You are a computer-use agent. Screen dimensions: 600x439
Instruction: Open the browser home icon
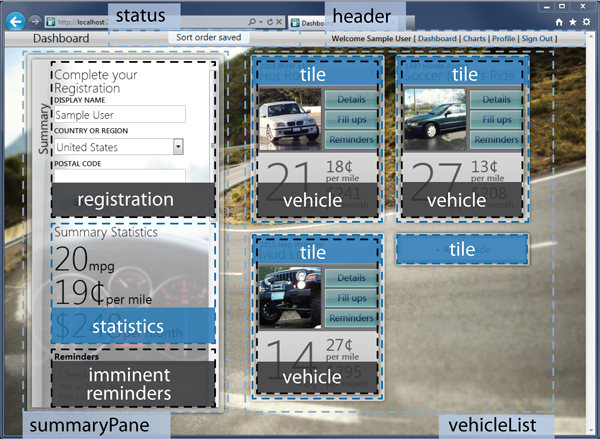tap(559, 22)
